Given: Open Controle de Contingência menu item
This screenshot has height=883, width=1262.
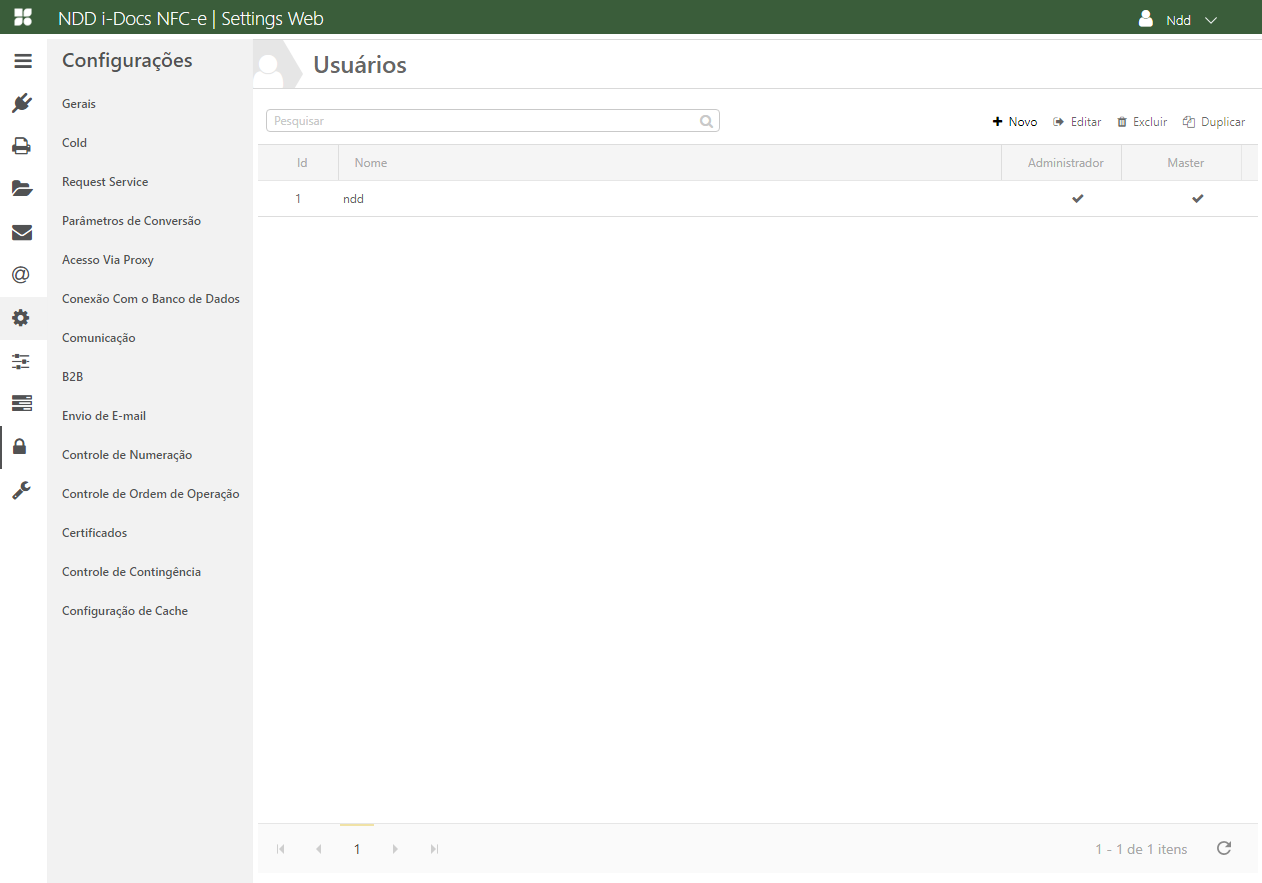Looking at the screenshot, I should pos(131,572).
